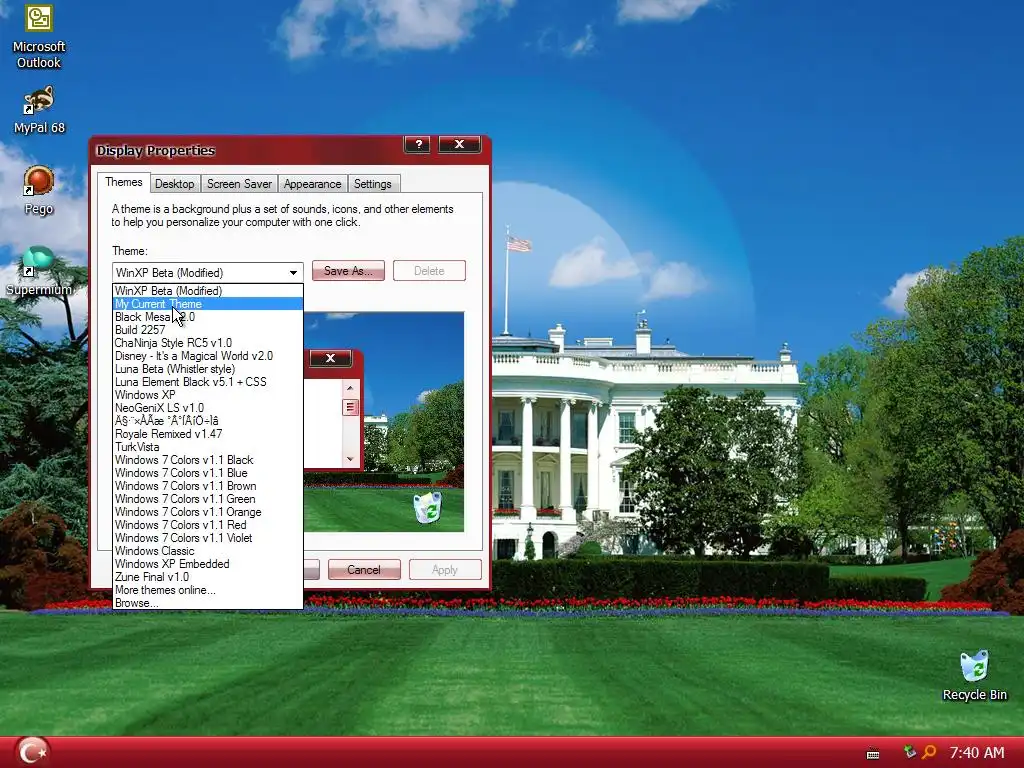Pick the Black Mesa theme entry
Screen dimensions: 1024x768
click(208, 317)
